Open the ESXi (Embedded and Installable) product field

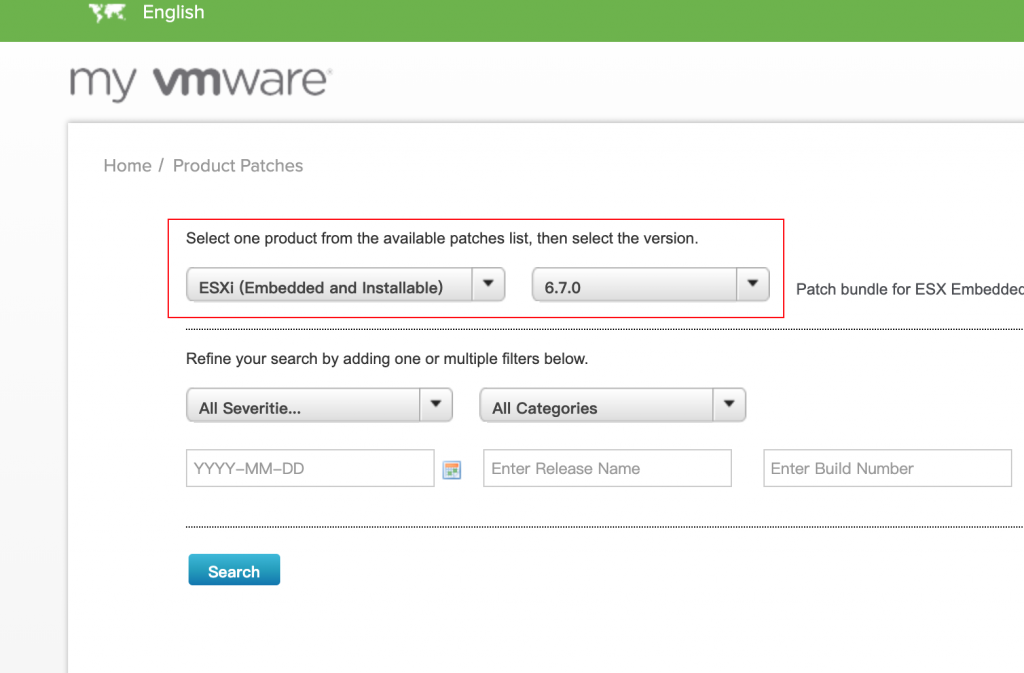(326, 287)
